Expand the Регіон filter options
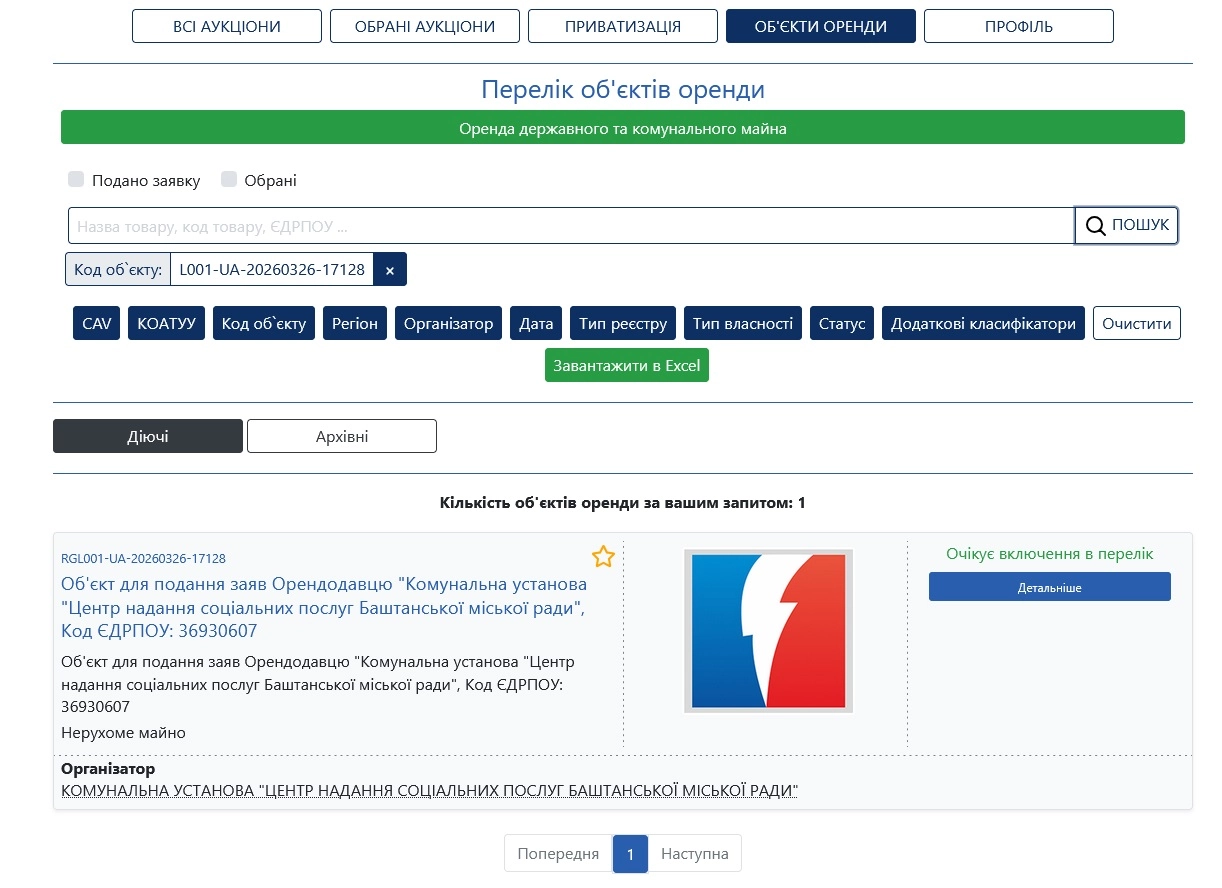The height and width of the screenshot is (888, 1222). pos(355,323)
